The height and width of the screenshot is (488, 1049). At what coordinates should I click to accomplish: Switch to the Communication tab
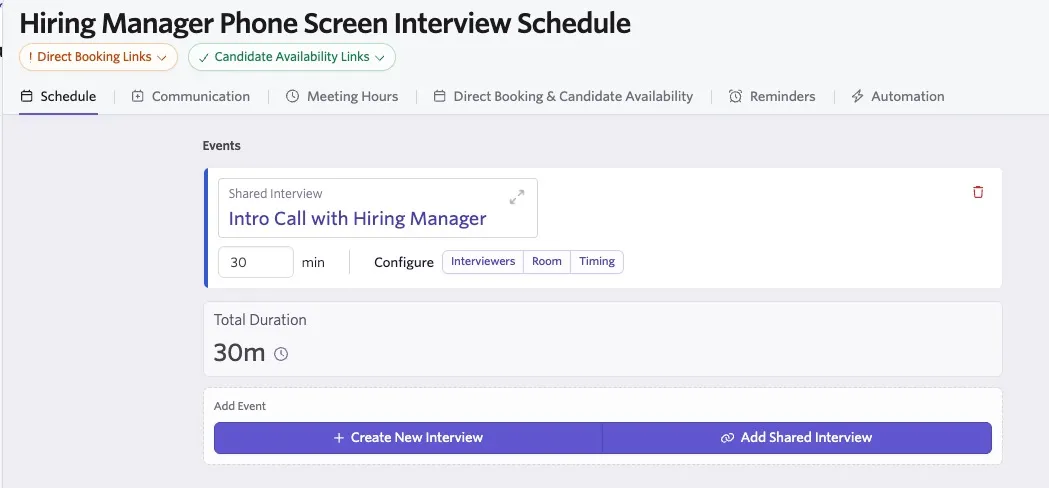coord(191,96)
